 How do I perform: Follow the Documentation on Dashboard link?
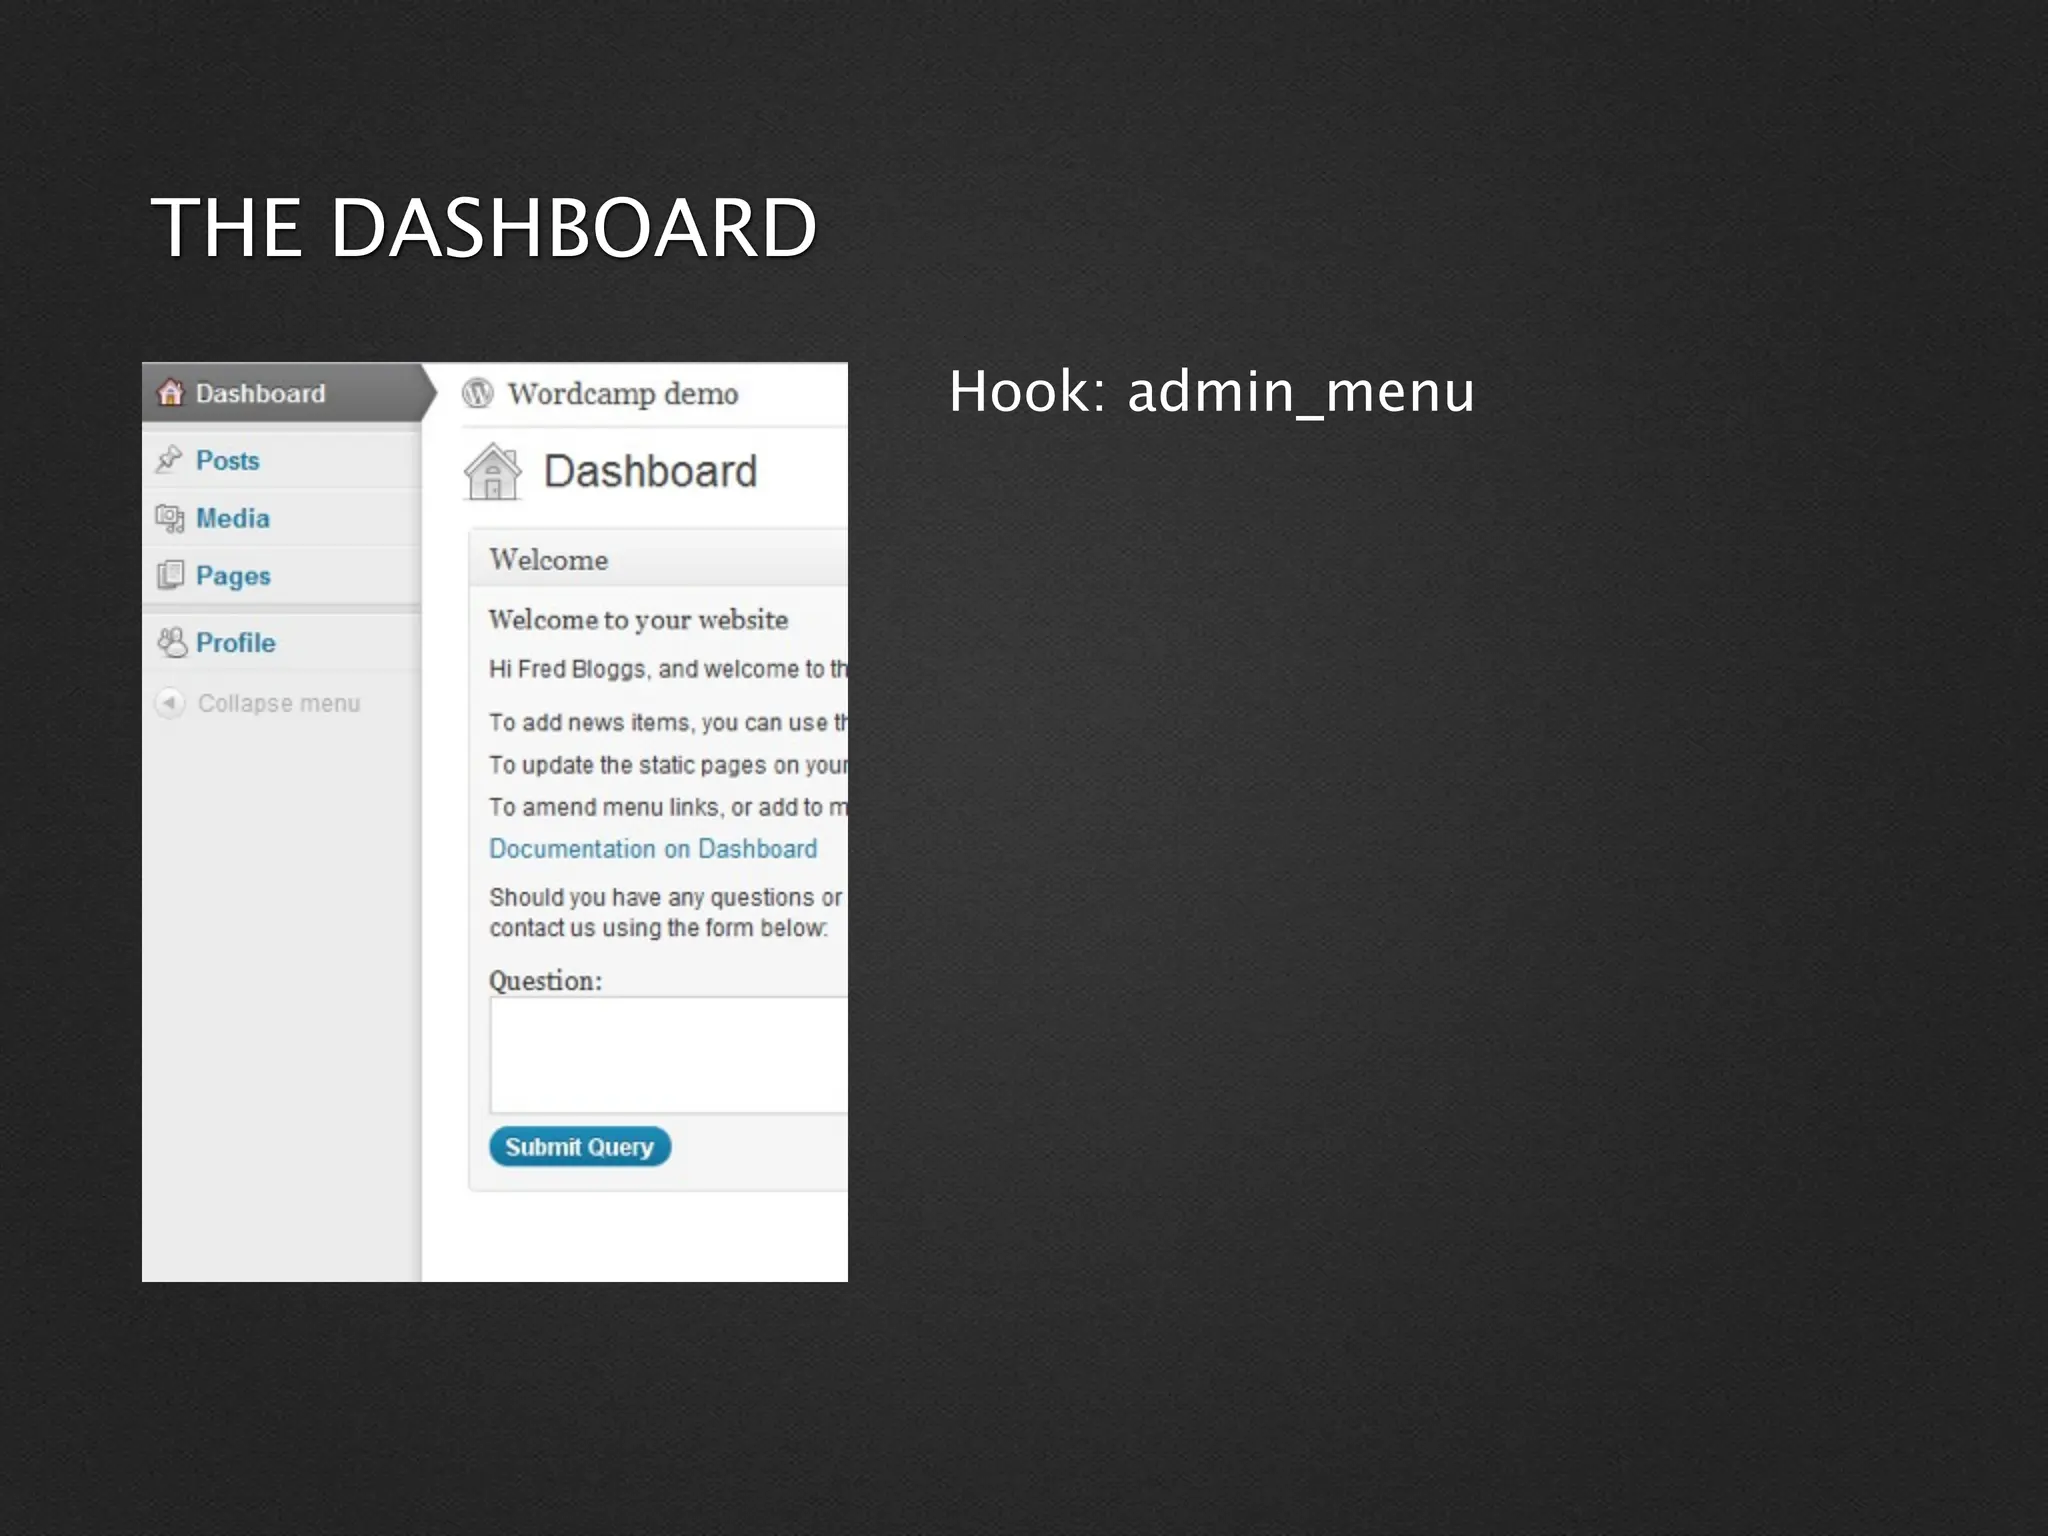pyautogui.click(x=653, y=849)
